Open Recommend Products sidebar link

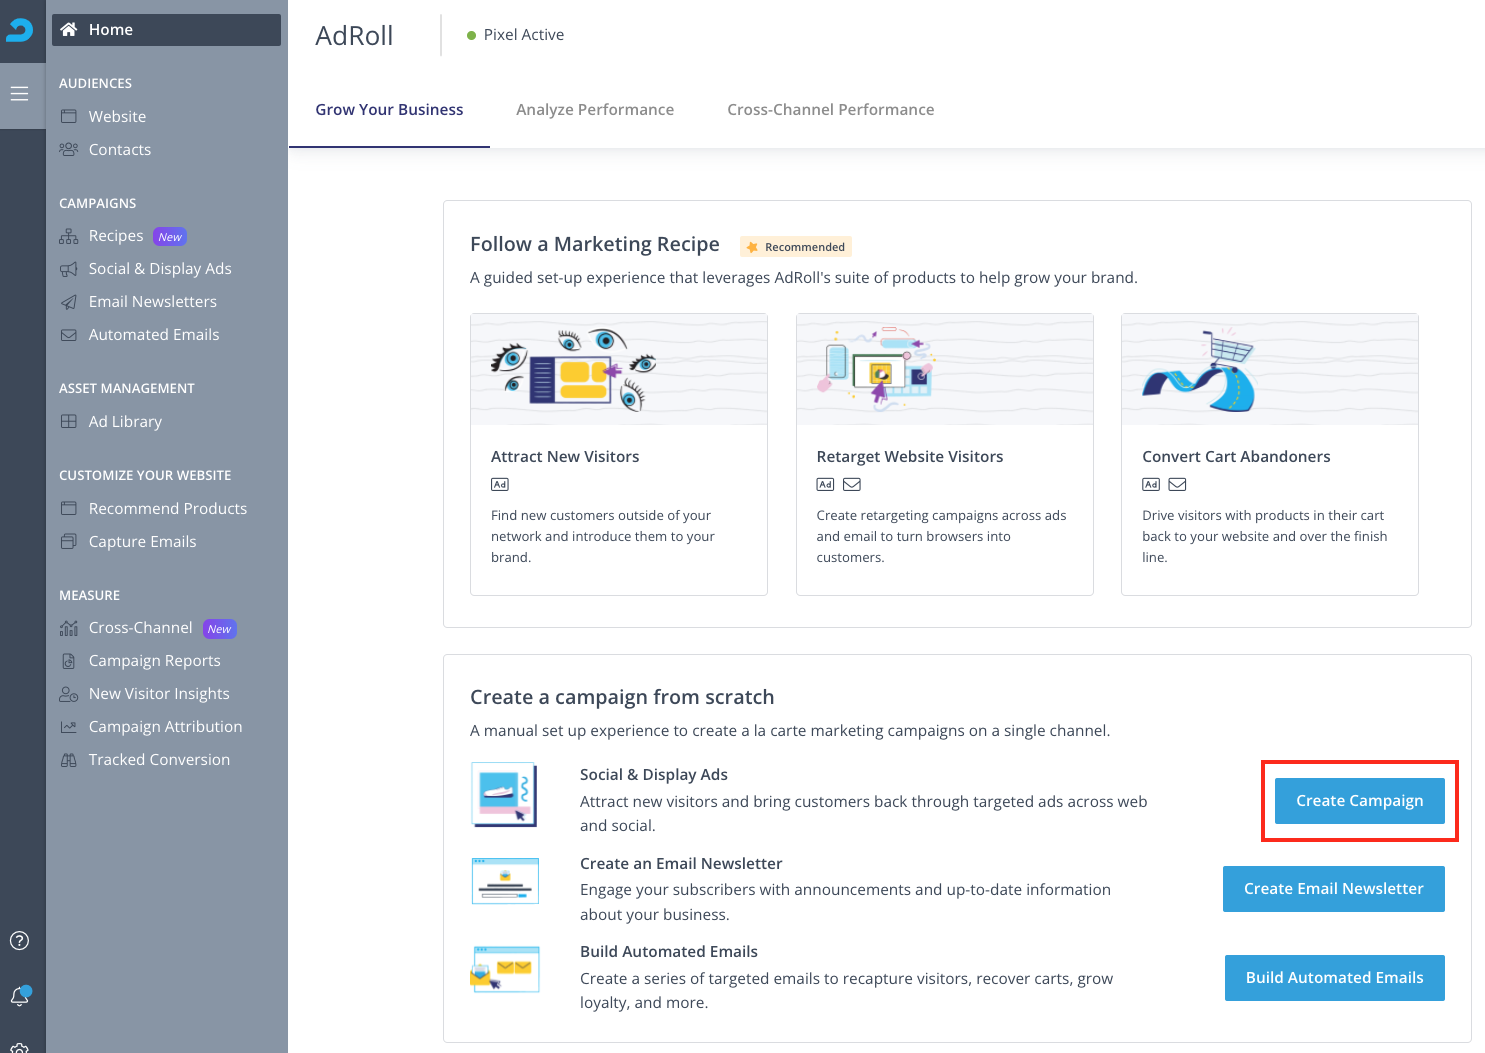167,509
